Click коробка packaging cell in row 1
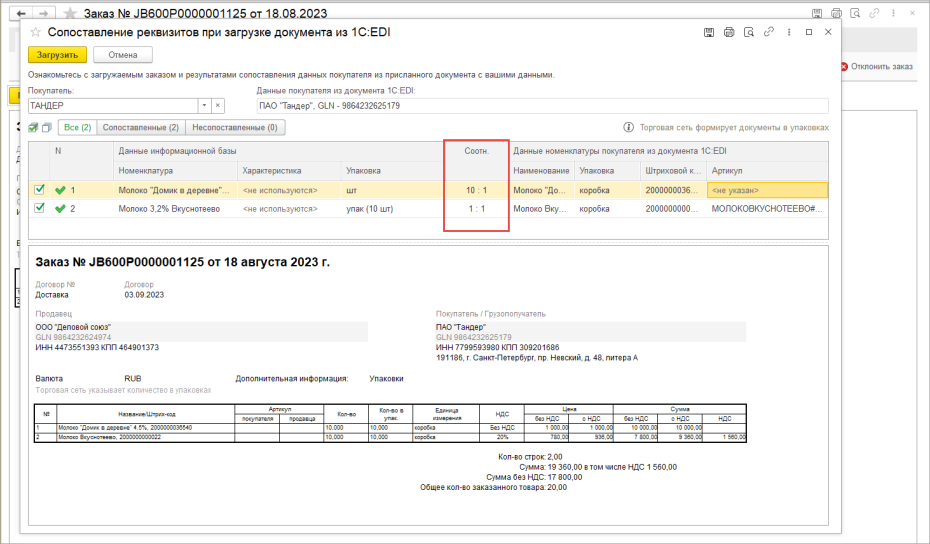The image size is (930, 544). pyautogui.click(x=607, y=190)
